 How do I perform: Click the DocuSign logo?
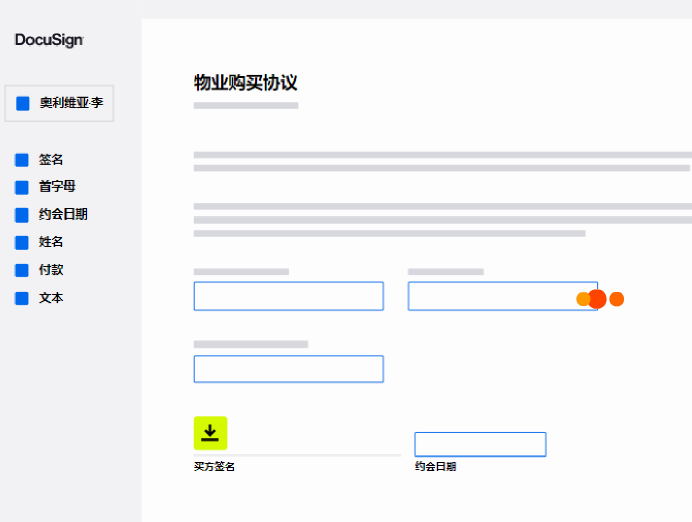[49, 40]
